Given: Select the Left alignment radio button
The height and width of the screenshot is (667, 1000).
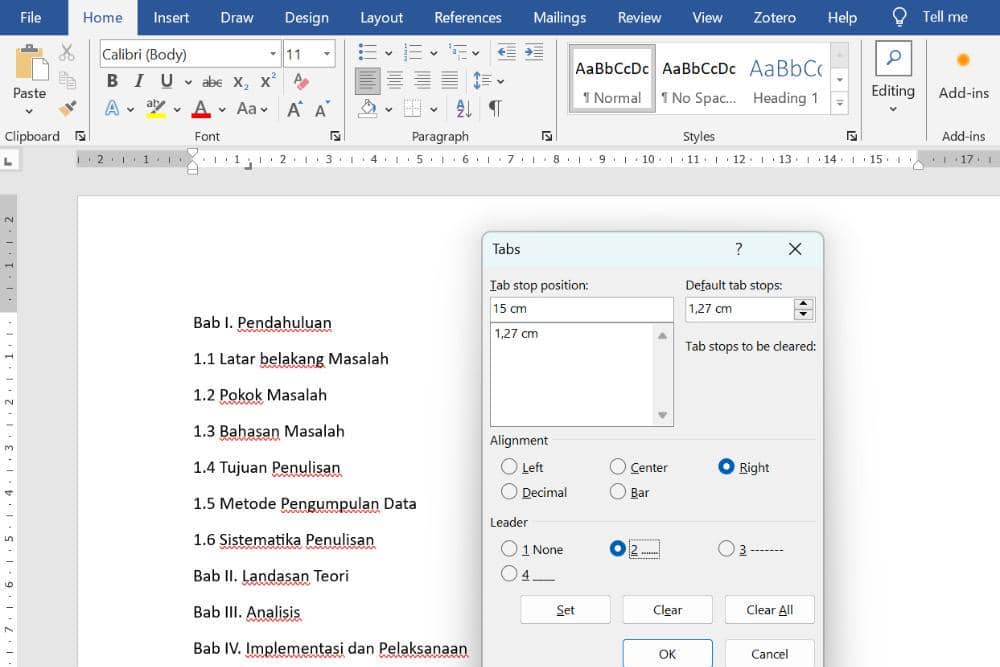Looking at the screenshot, I should click(510, 467).
